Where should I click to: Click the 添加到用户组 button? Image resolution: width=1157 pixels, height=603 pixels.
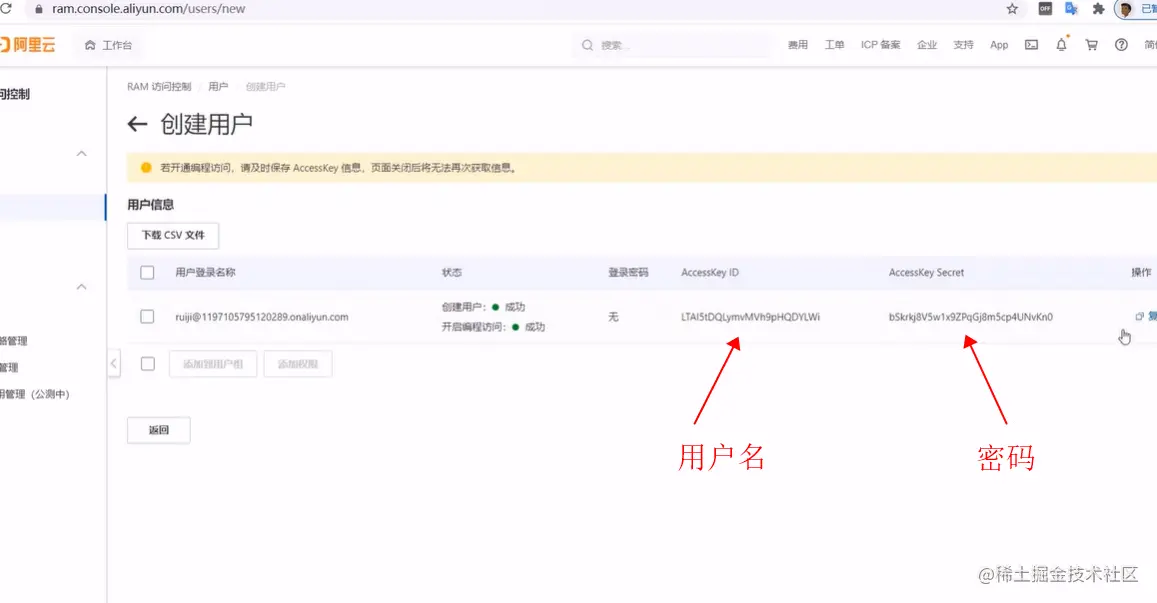pos(213,364)
